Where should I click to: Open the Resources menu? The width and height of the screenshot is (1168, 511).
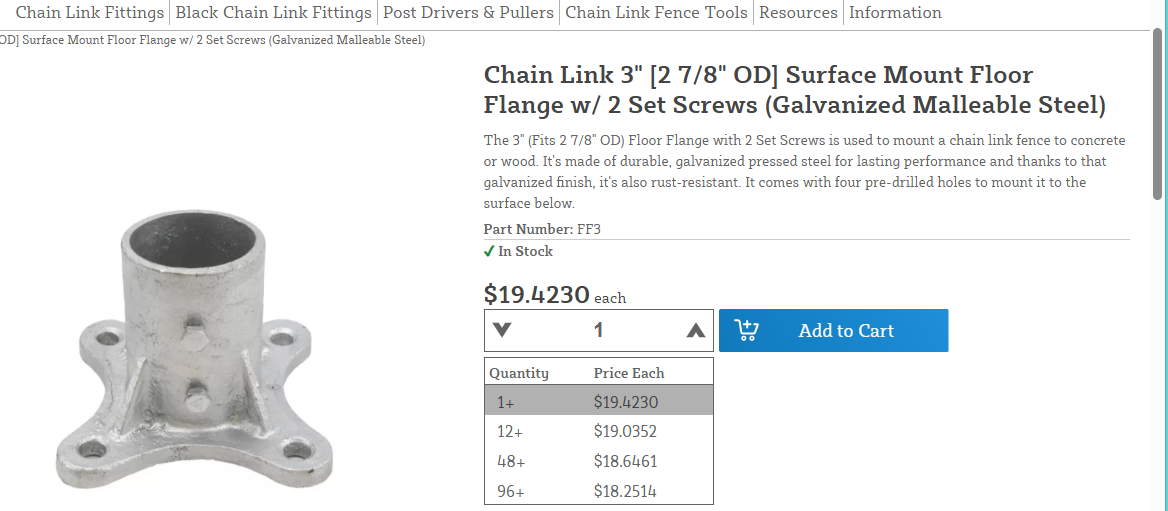pos(798,13)
